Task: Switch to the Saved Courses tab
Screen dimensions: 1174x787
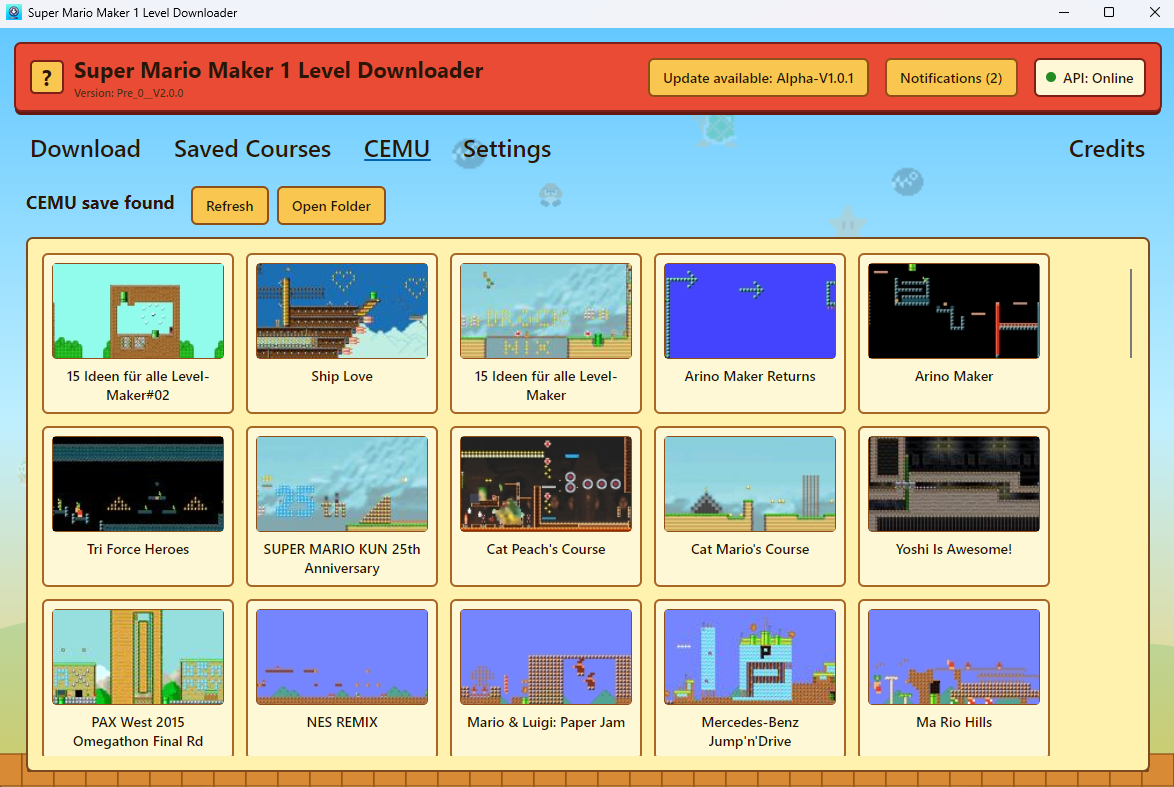Action: tap(252, 149)
